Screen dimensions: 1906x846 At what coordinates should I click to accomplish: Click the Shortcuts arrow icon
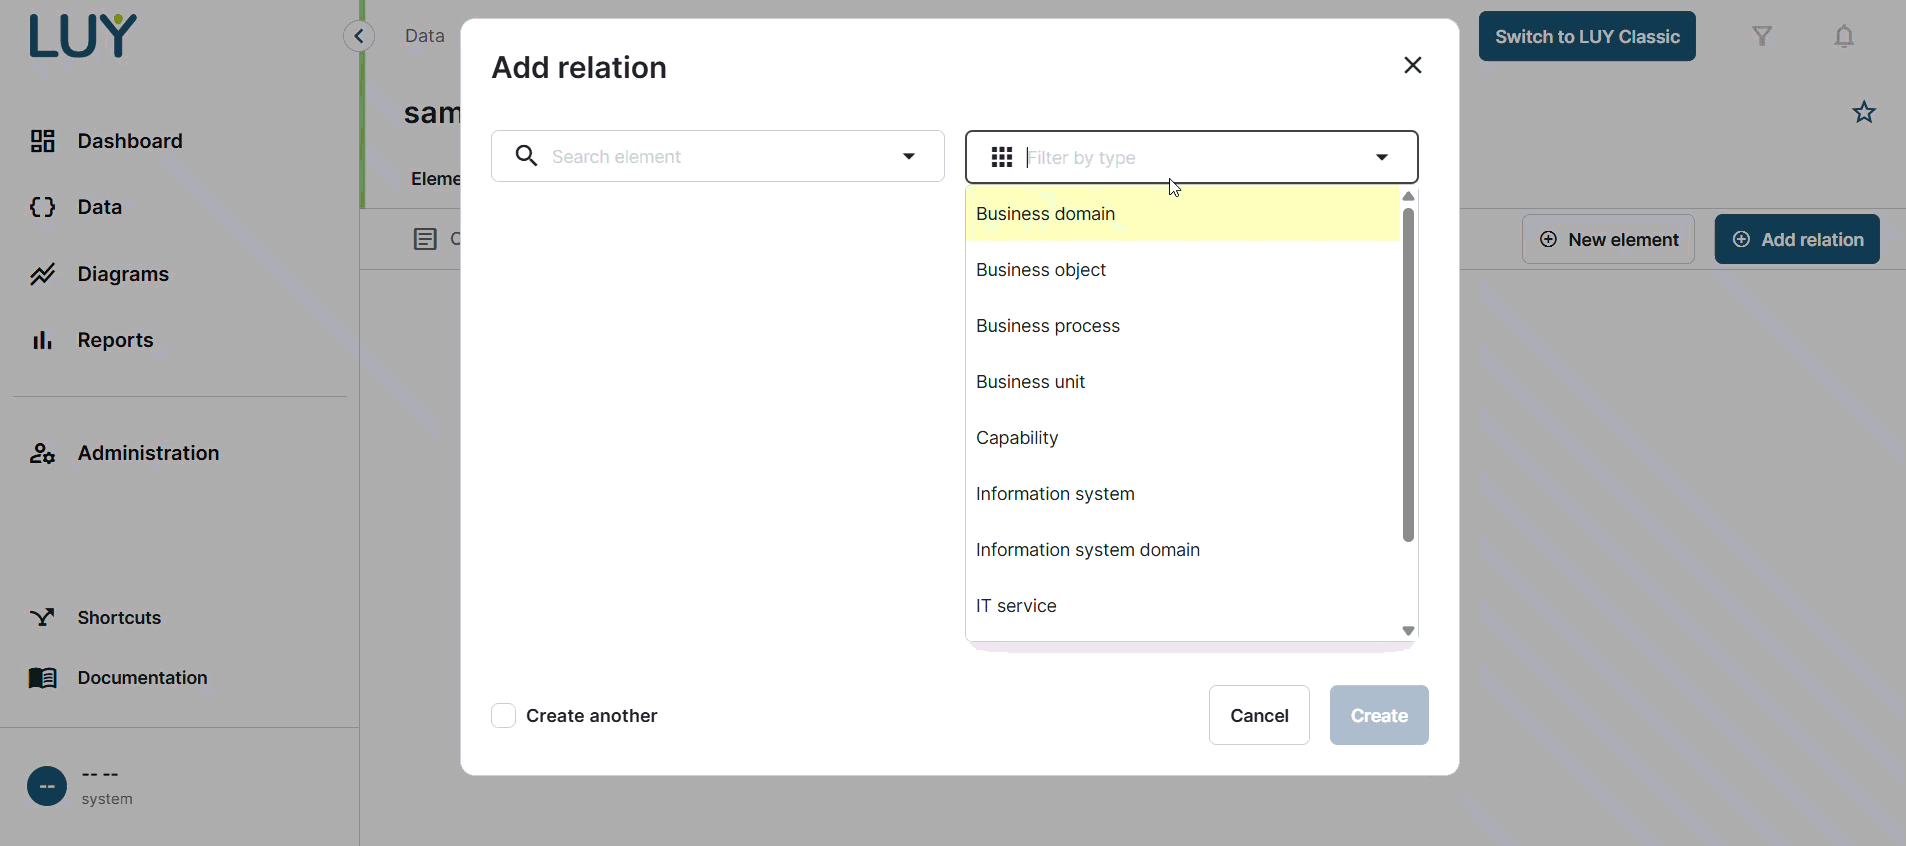point(42,618)
